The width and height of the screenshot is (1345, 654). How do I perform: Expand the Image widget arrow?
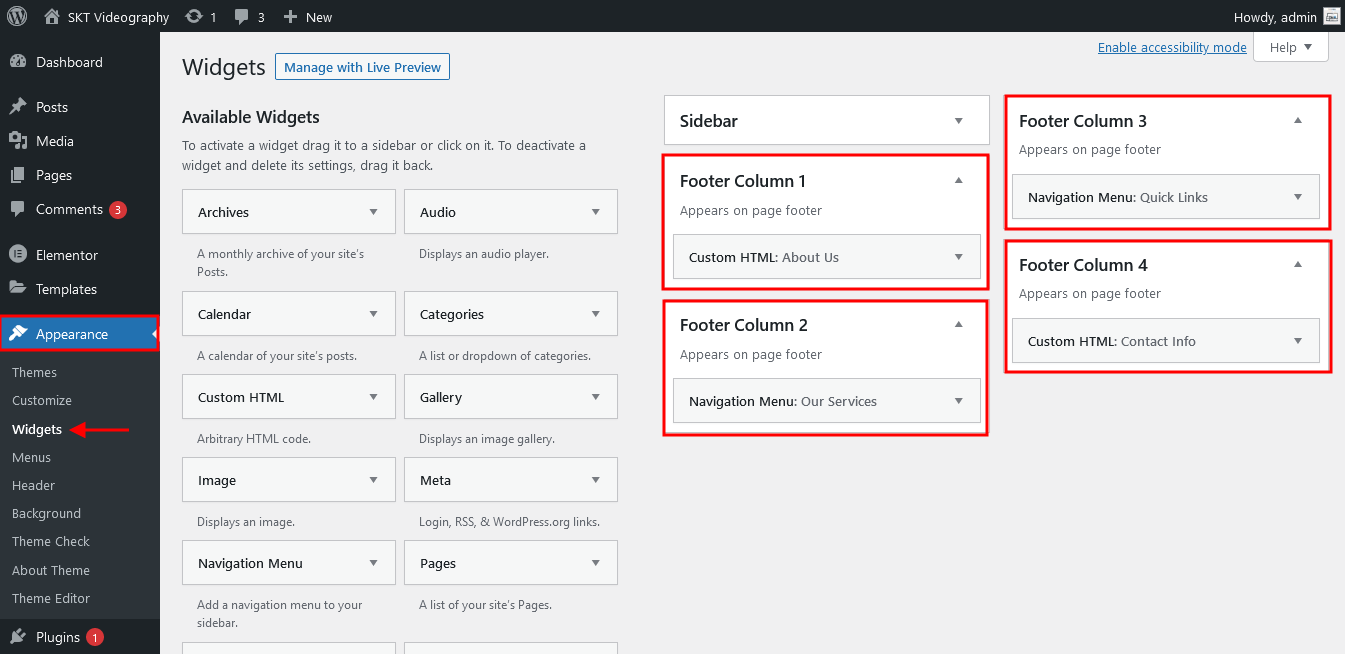[374, 480]
